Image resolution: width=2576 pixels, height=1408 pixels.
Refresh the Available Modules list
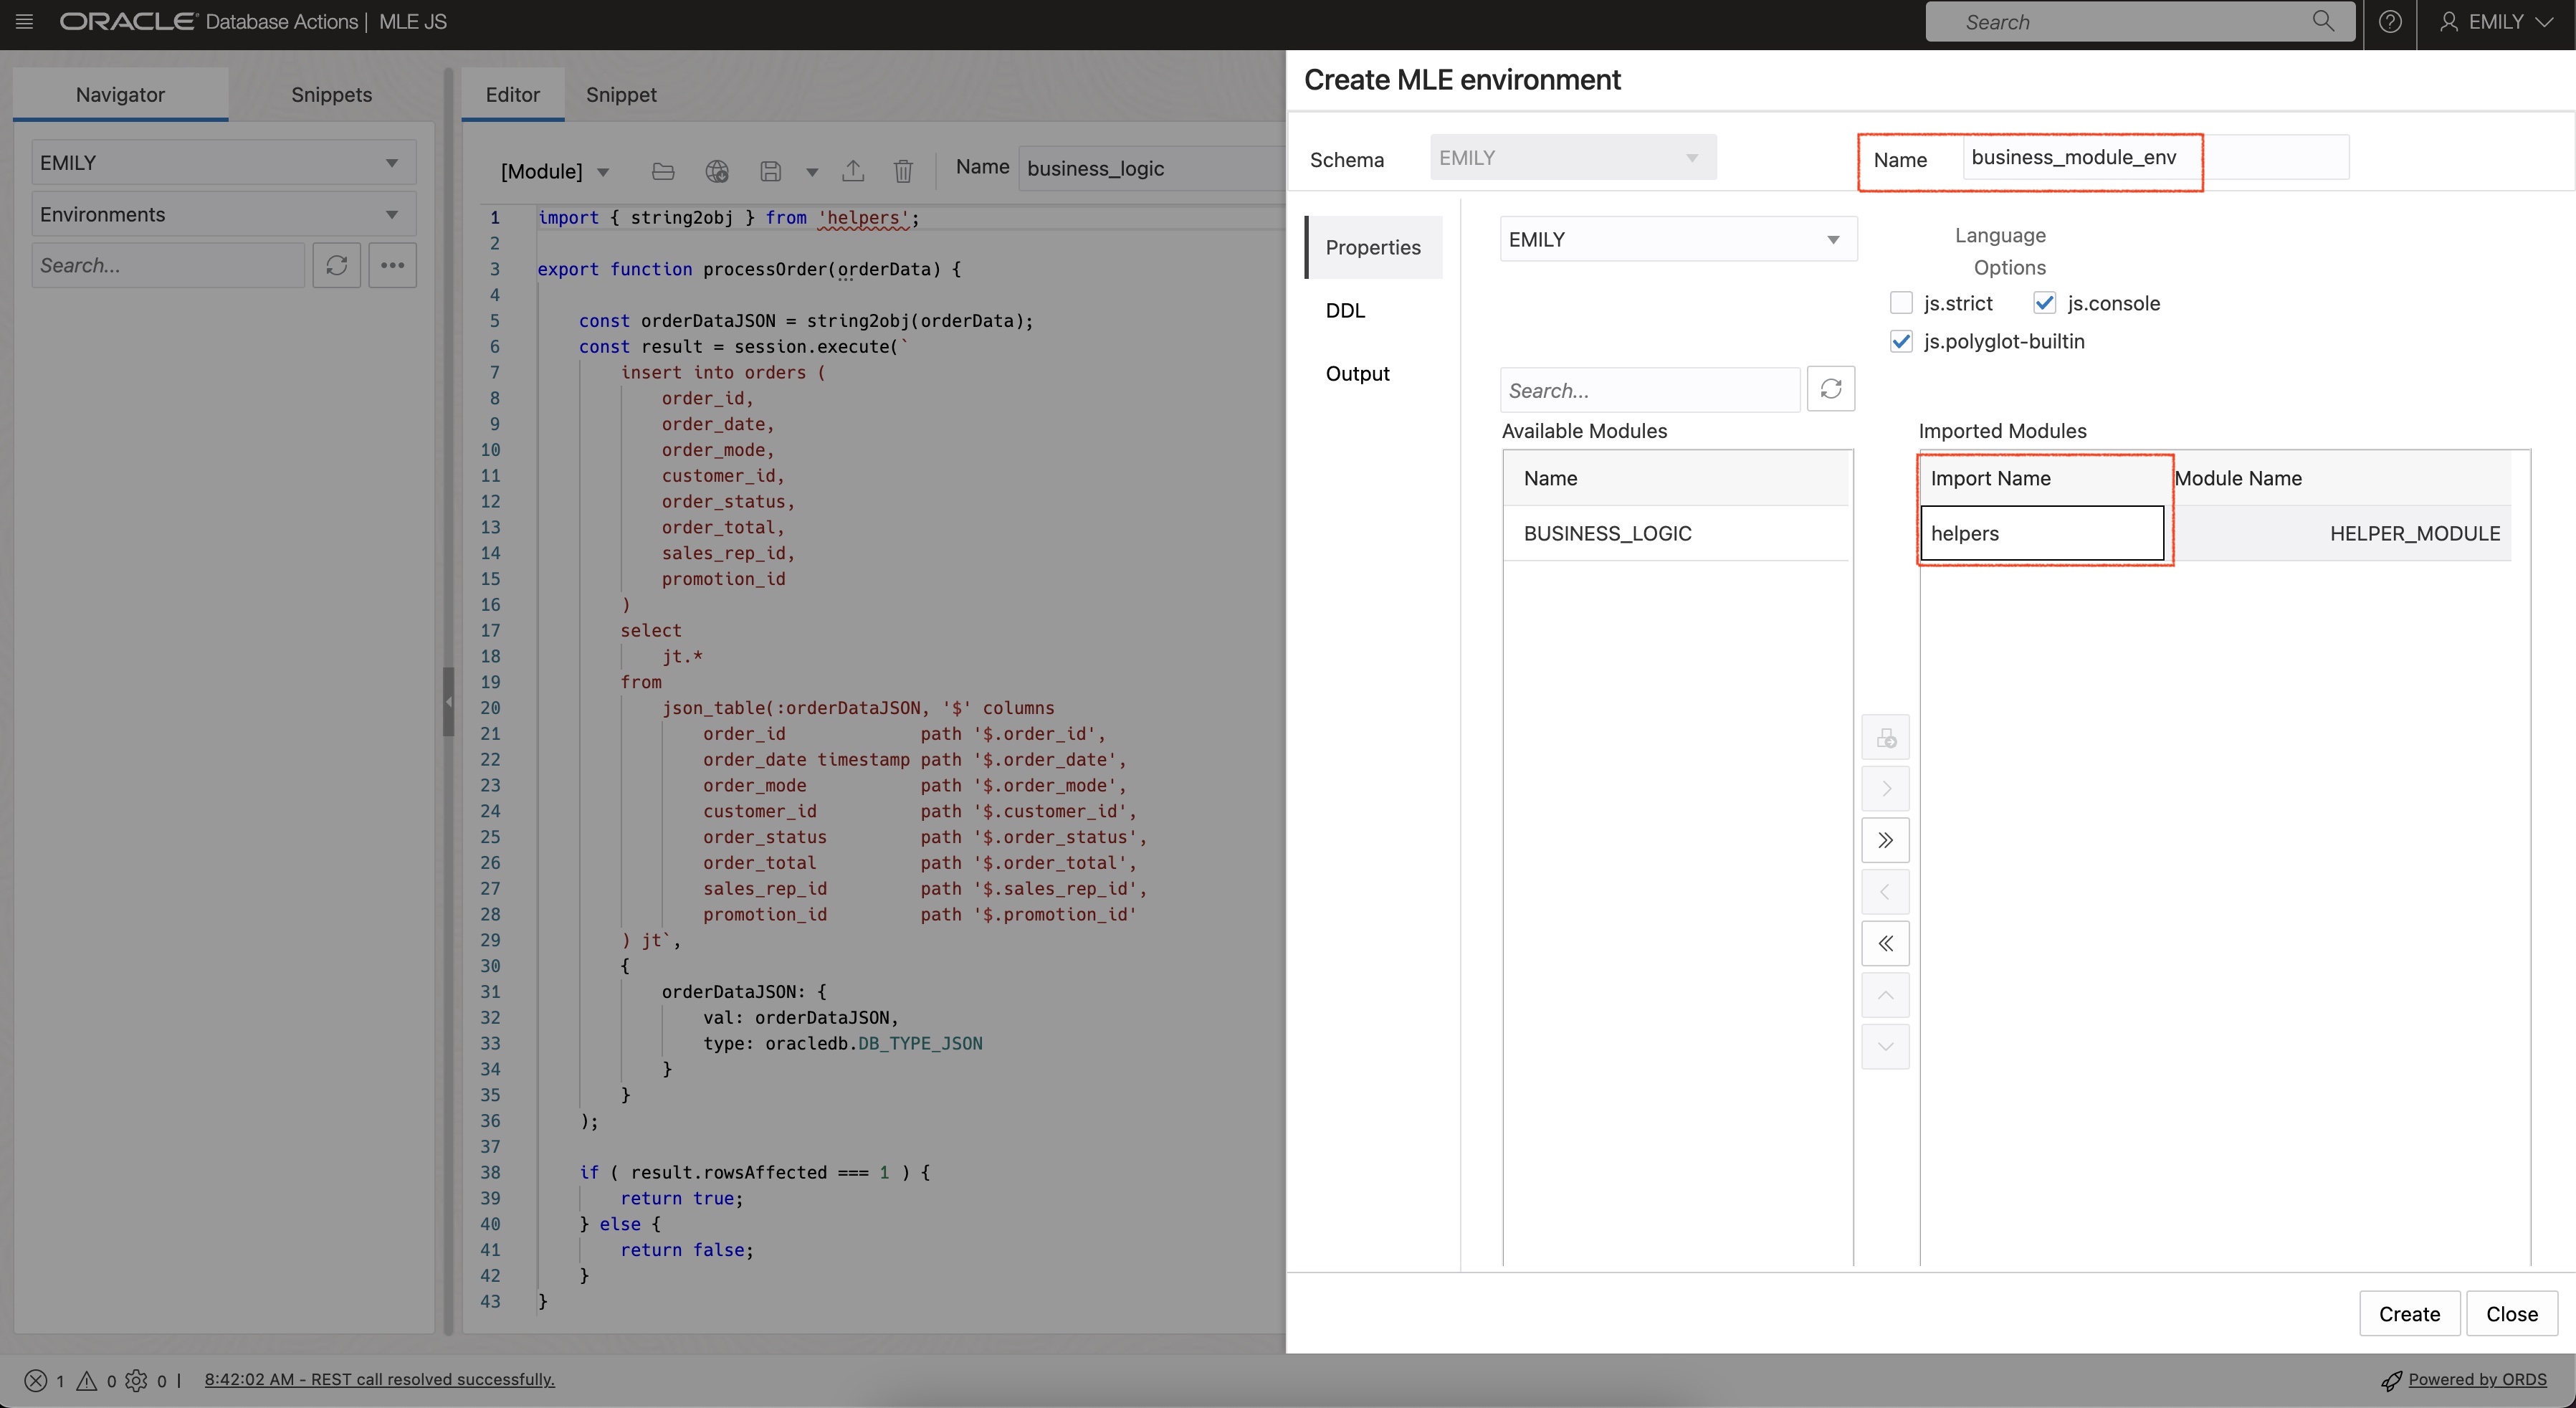(x=1831, y=389)
